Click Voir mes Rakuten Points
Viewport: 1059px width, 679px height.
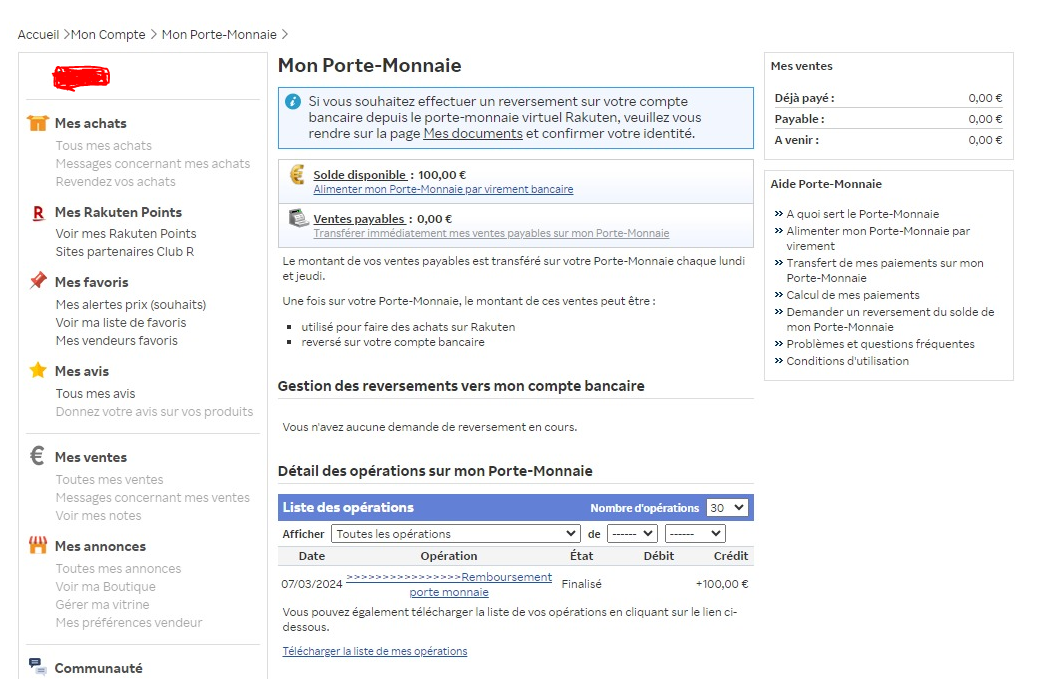pos(126,234)
